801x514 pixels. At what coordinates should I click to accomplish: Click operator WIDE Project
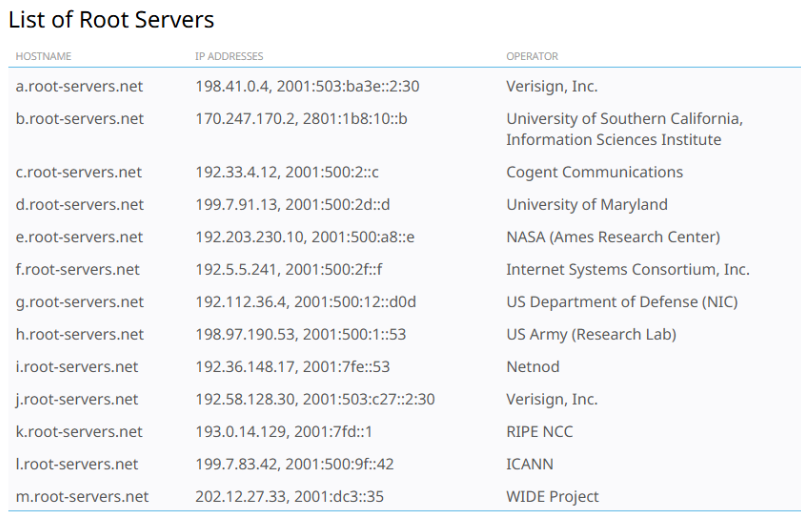(x=552, y=497)
